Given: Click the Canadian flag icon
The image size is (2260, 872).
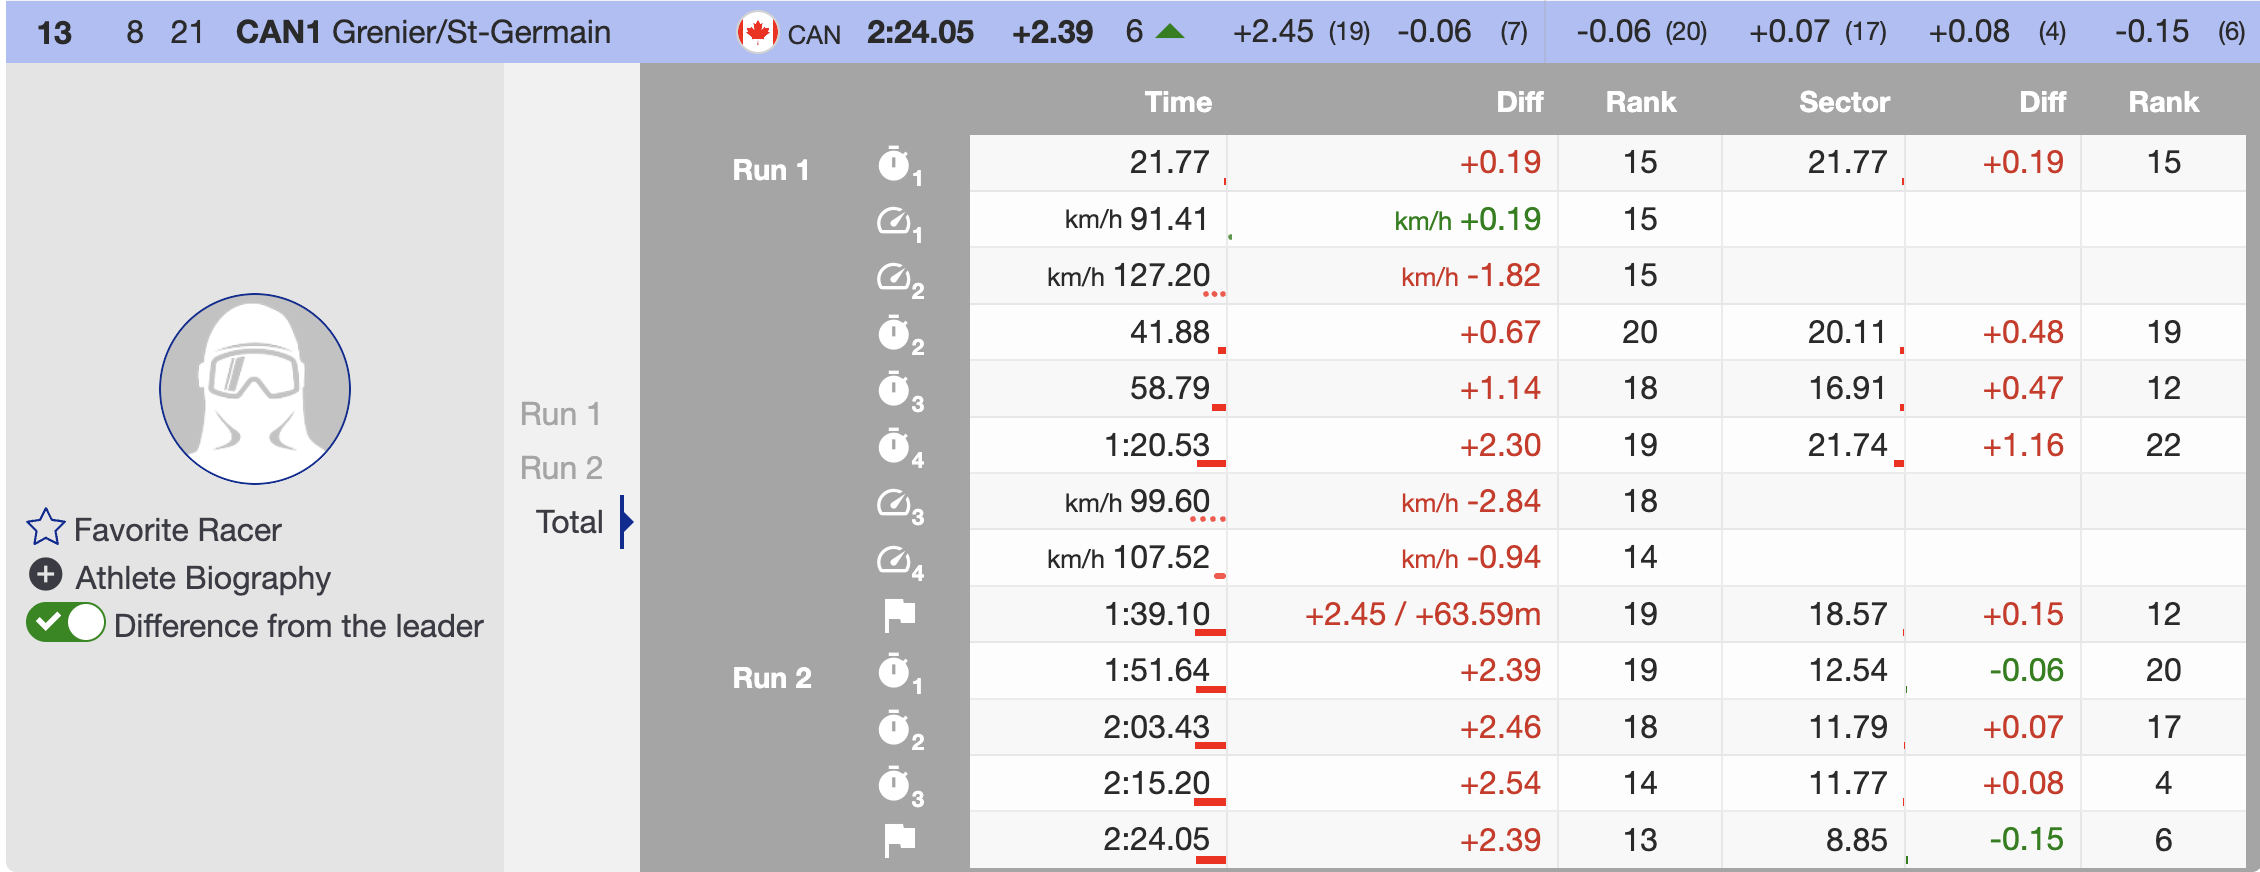Looking at the screenshot, I should pos(757,33).
